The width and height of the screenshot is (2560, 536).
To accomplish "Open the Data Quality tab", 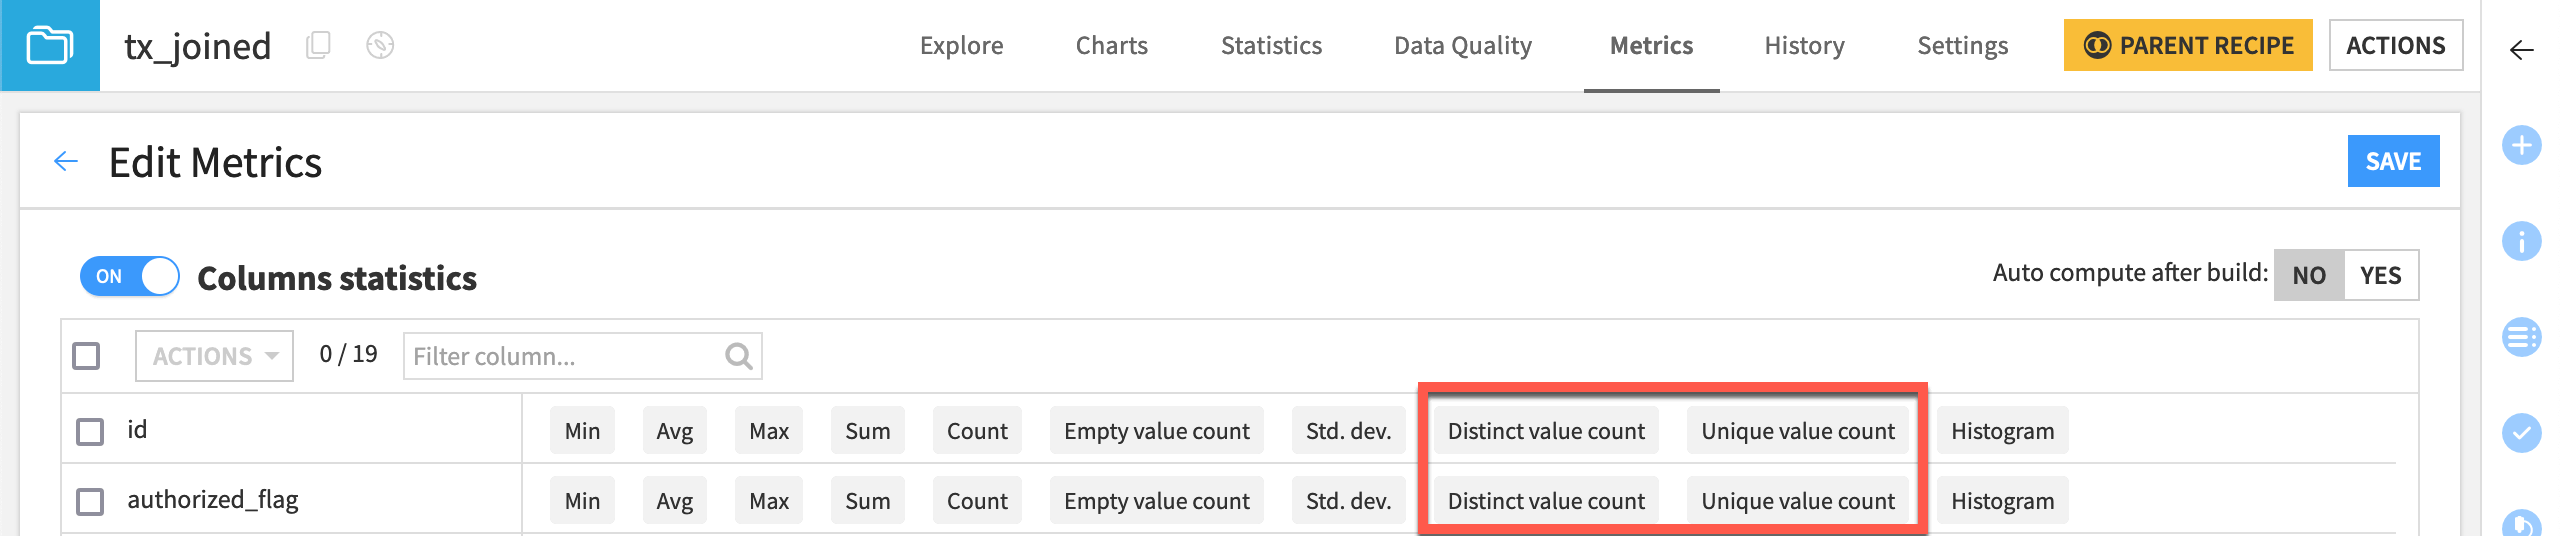I will pos(1463,46).
